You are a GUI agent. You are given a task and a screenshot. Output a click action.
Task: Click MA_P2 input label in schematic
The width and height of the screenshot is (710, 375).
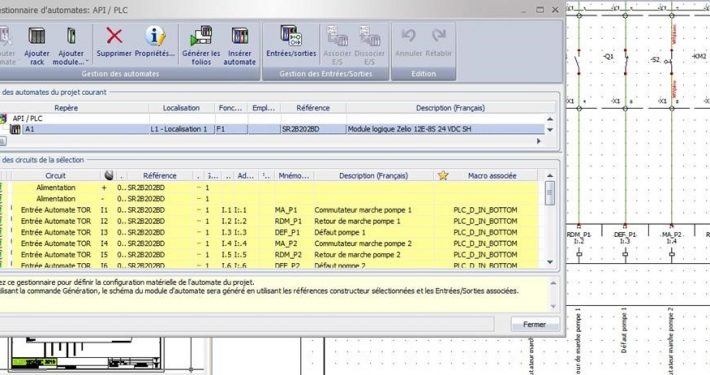[672, 235]
